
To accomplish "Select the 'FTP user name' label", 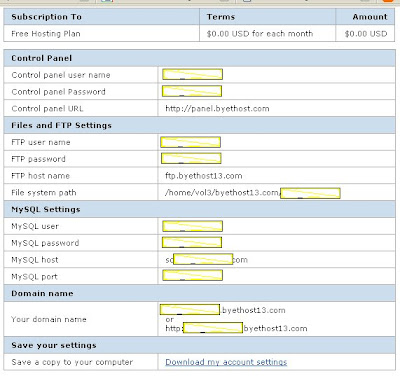I will [x=41, y=142].
